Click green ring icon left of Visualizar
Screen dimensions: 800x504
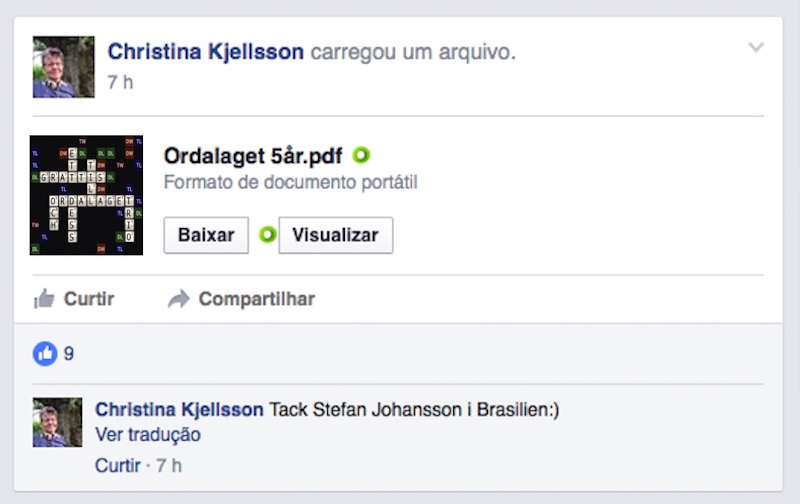tap(267, 235)
